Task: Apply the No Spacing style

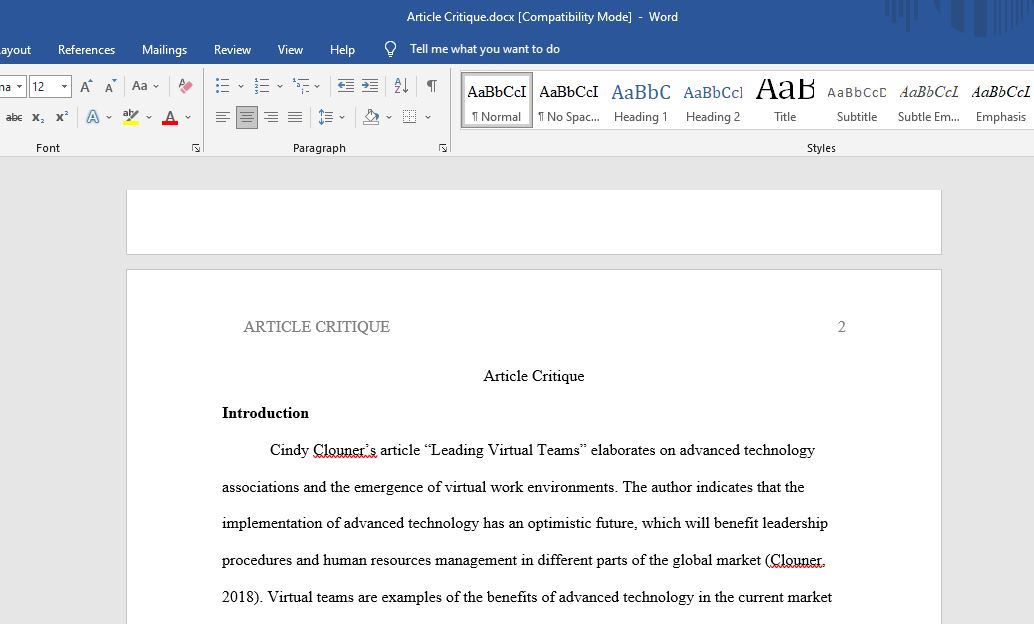Action: tap(568, 100)
